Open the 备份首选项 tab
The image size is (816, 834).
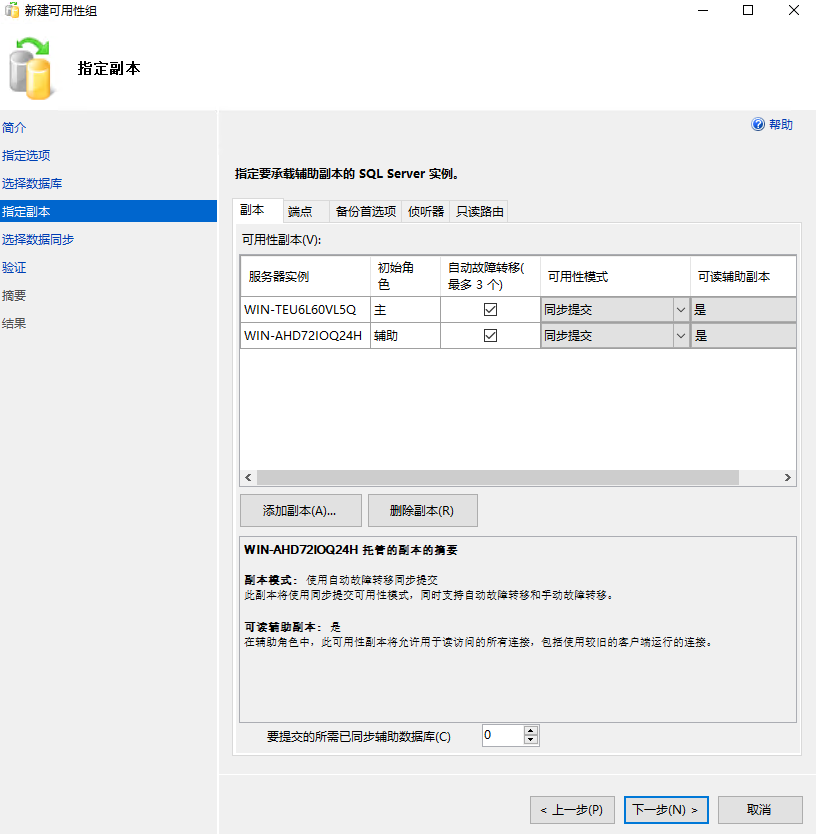point(366,212)
